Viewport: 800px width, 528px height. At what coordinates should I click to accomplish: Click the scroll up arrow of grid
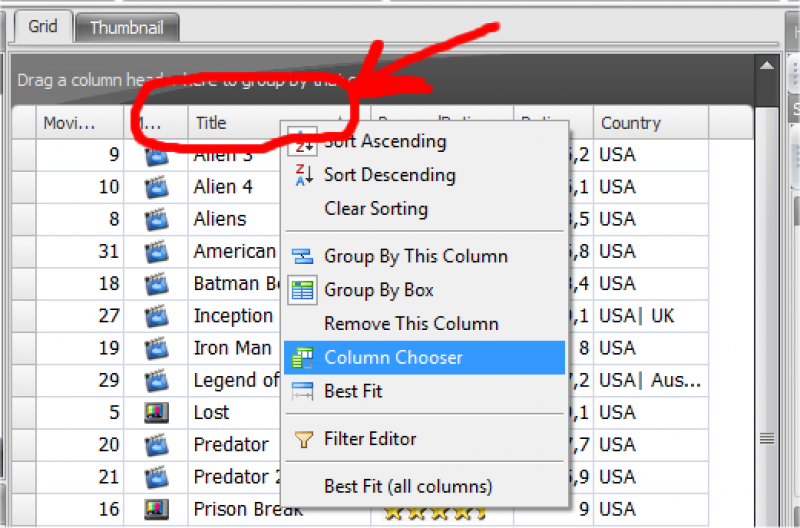767,66
